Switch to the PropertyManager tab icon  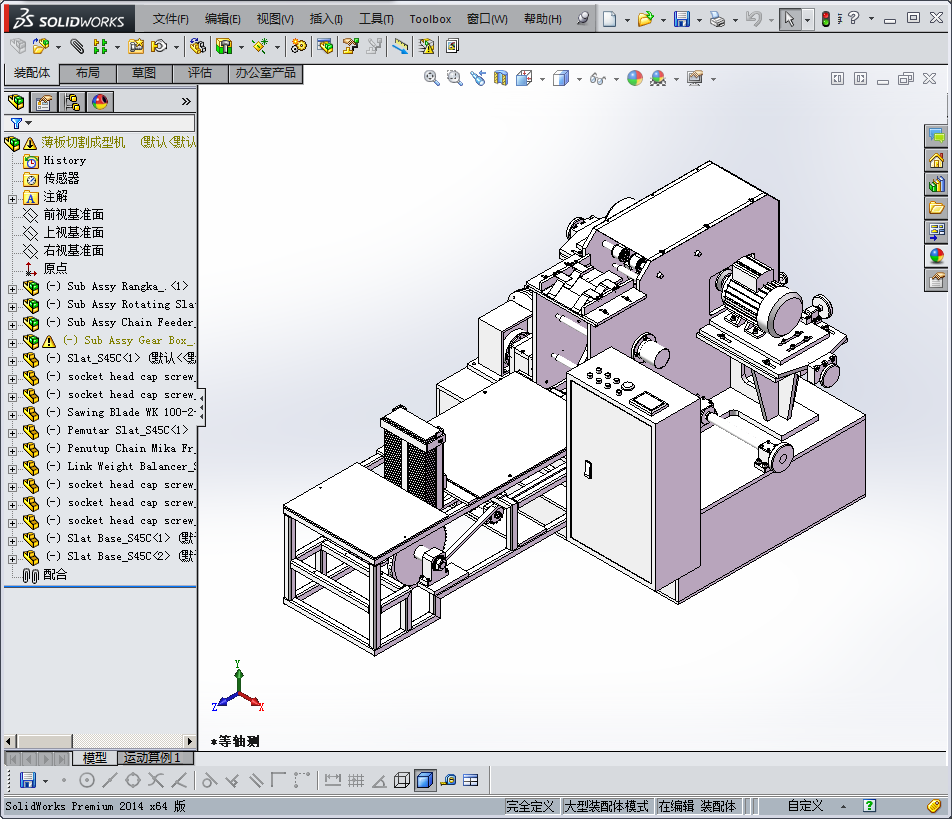[44, 101]
